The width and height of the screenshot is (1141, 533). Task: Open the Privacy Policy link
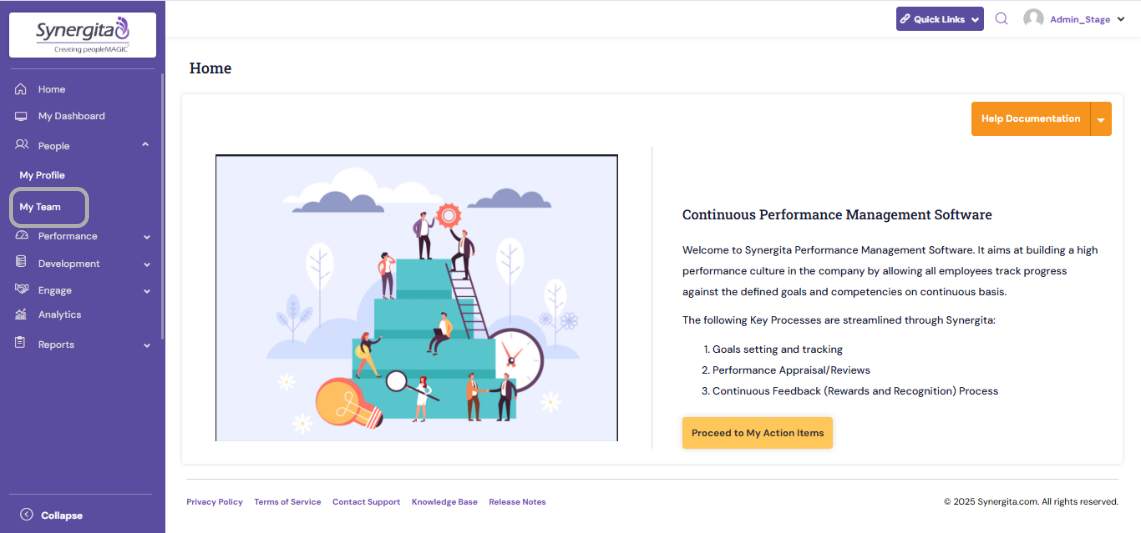(x=215, y=502)
